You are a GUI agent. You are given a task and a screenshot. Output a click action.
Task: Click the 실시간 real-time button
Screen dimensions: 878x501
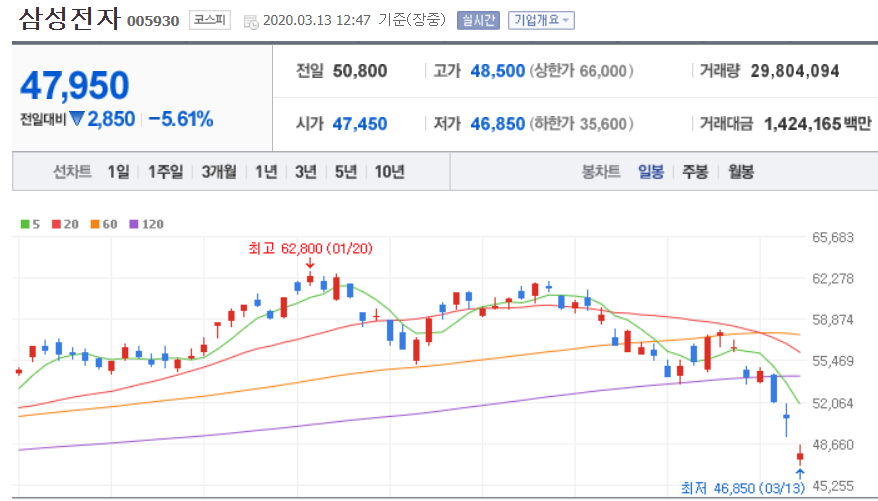click(478, 21)
